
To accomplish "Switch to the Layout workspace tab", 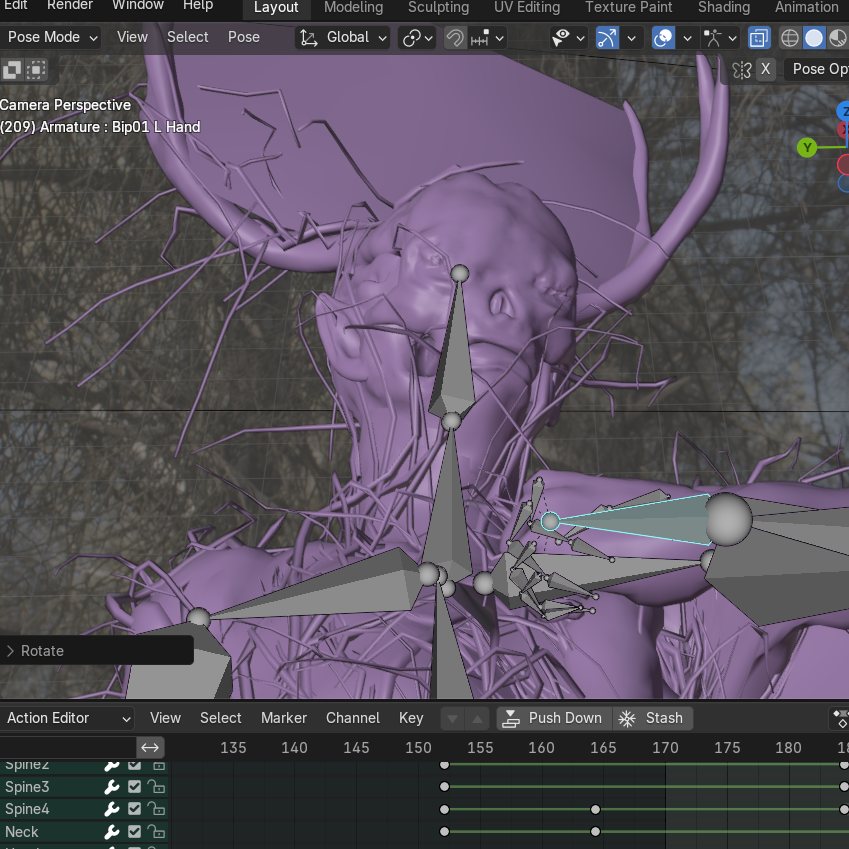I will pos(276,8).
